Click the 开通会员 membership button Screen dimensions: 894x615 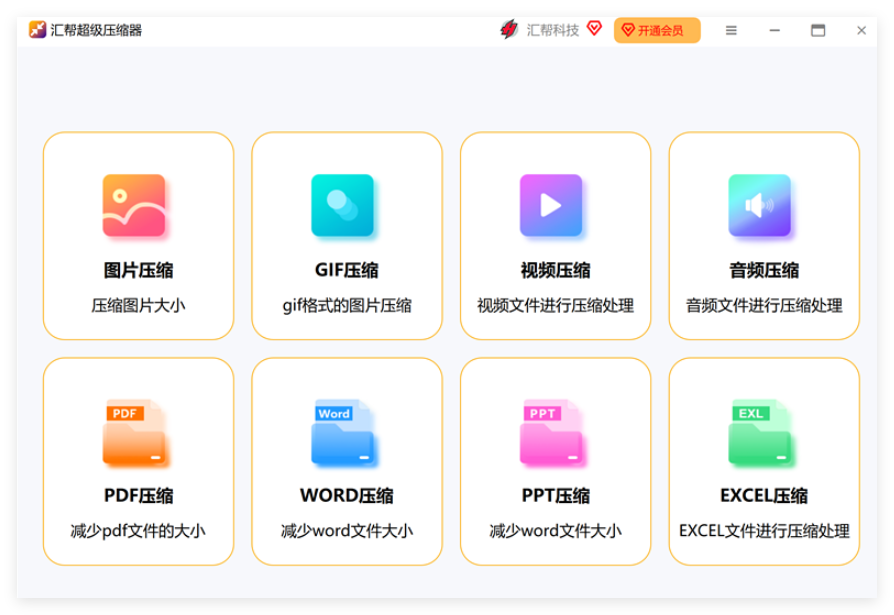tap(657, 31)
